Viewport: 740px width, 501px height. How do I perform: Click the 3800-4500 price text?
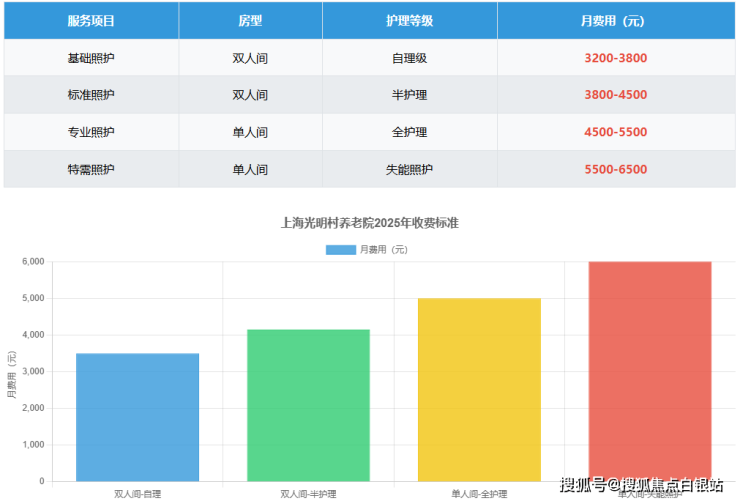point(615,95)
